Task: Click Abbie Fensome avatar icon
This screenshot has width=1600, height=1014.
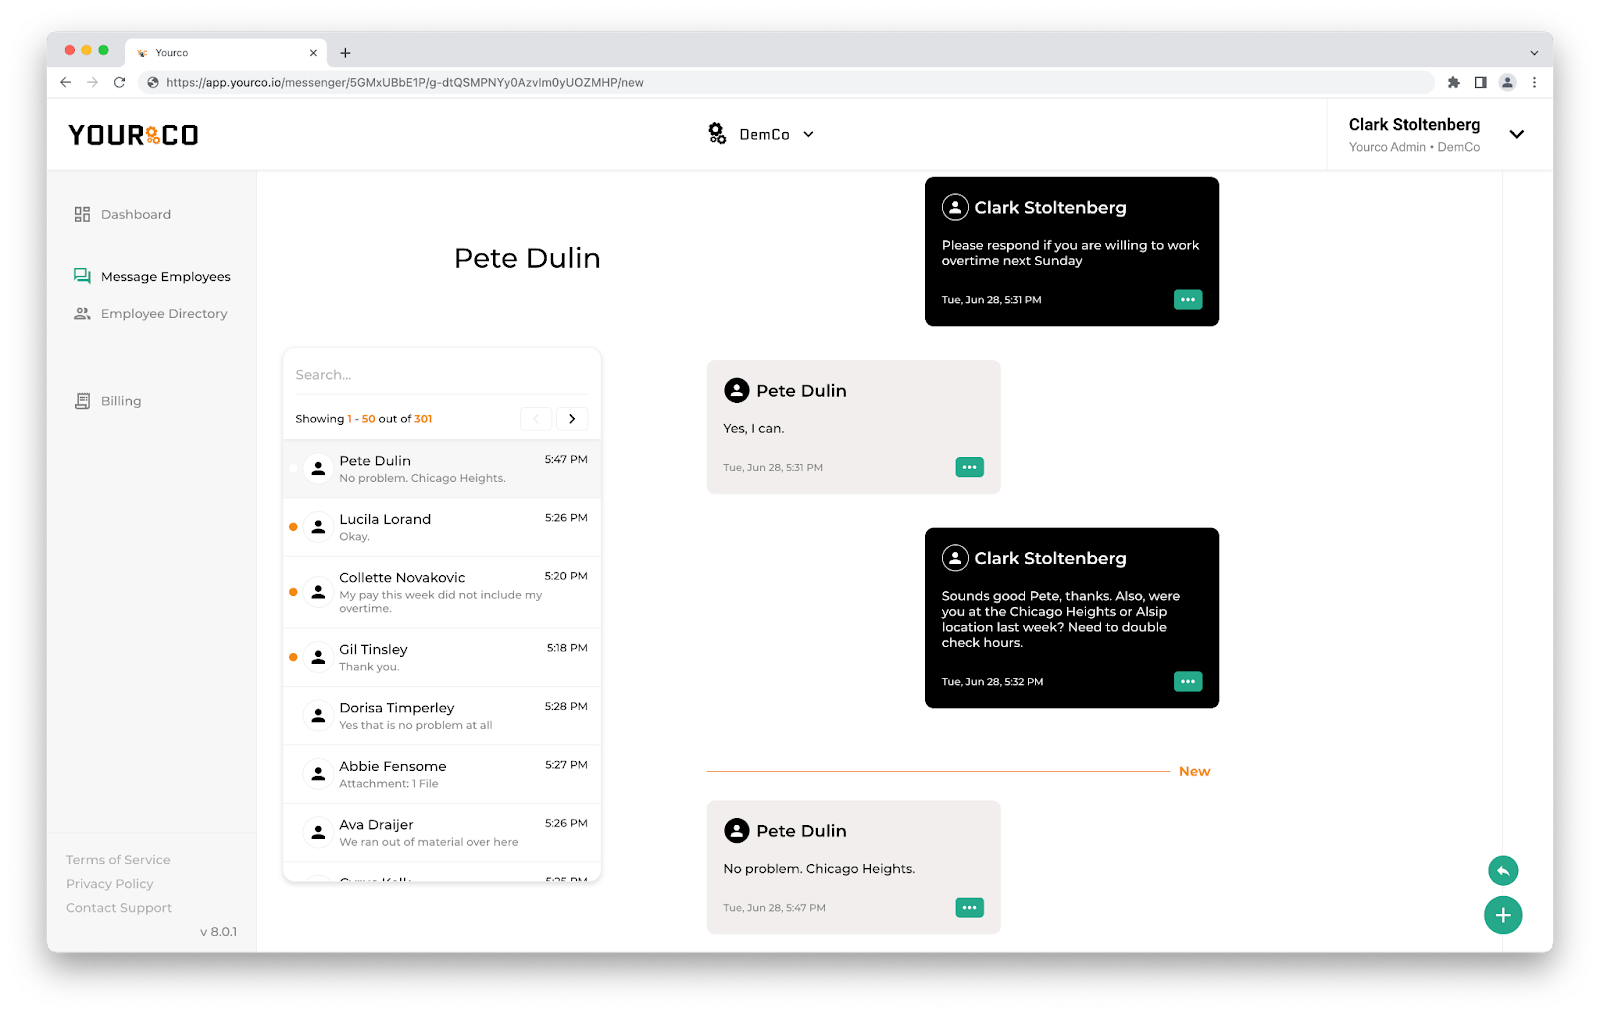Action: click(318, 774)
